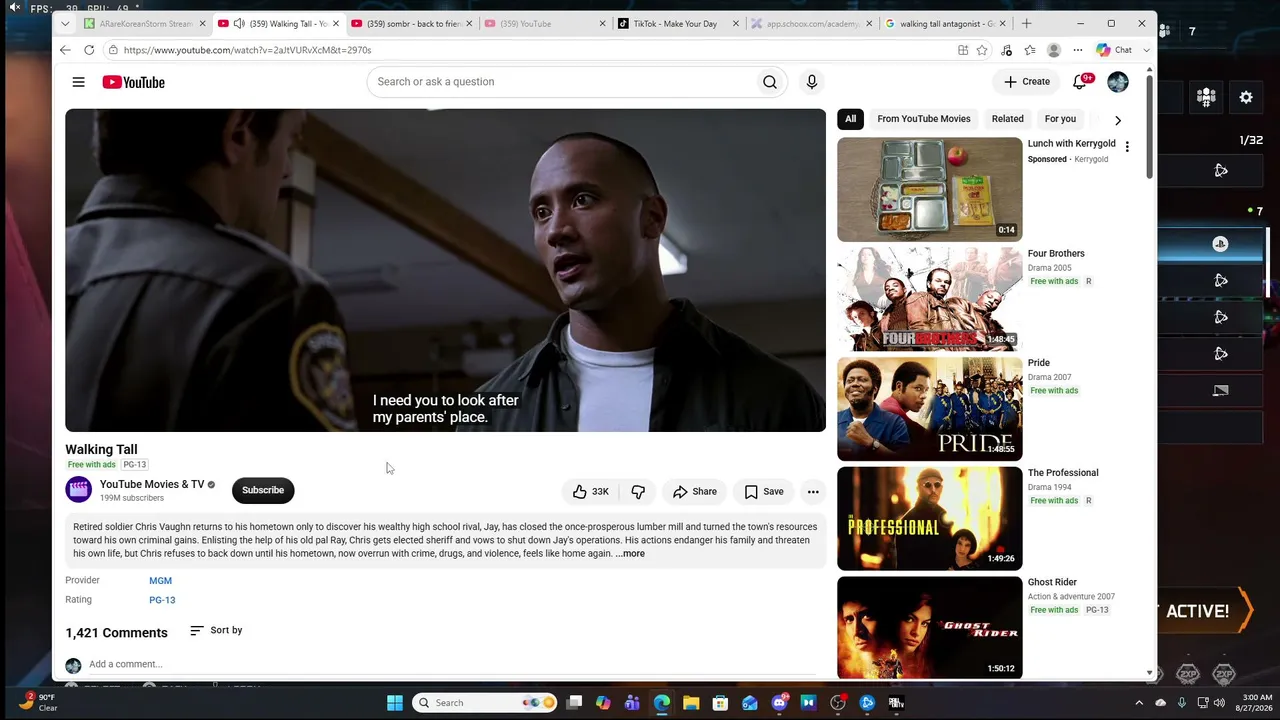Click the search magnifier button
This screenshot has height=720, width=1280.
[770, 82]
